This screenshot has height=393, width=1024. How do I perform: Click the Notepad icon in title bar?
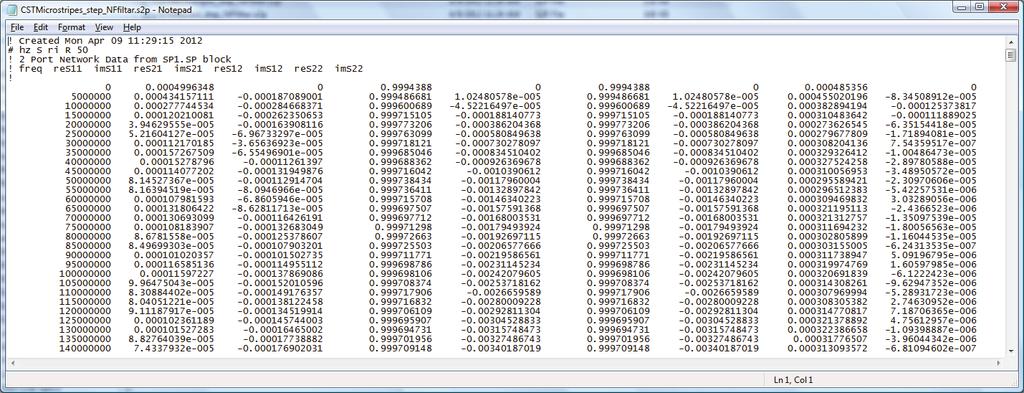[x=11, y=8]
